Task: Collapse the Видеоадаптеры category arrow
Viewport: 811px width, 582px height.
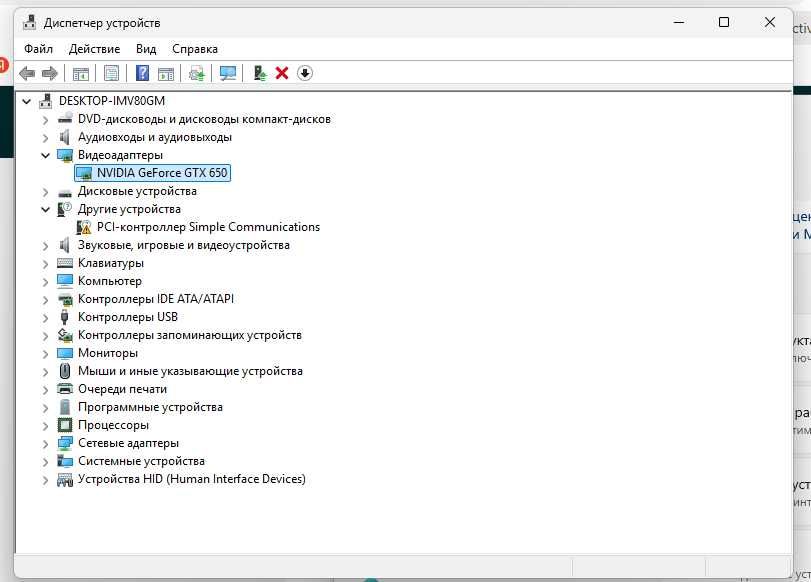Action: click(46, 155)
